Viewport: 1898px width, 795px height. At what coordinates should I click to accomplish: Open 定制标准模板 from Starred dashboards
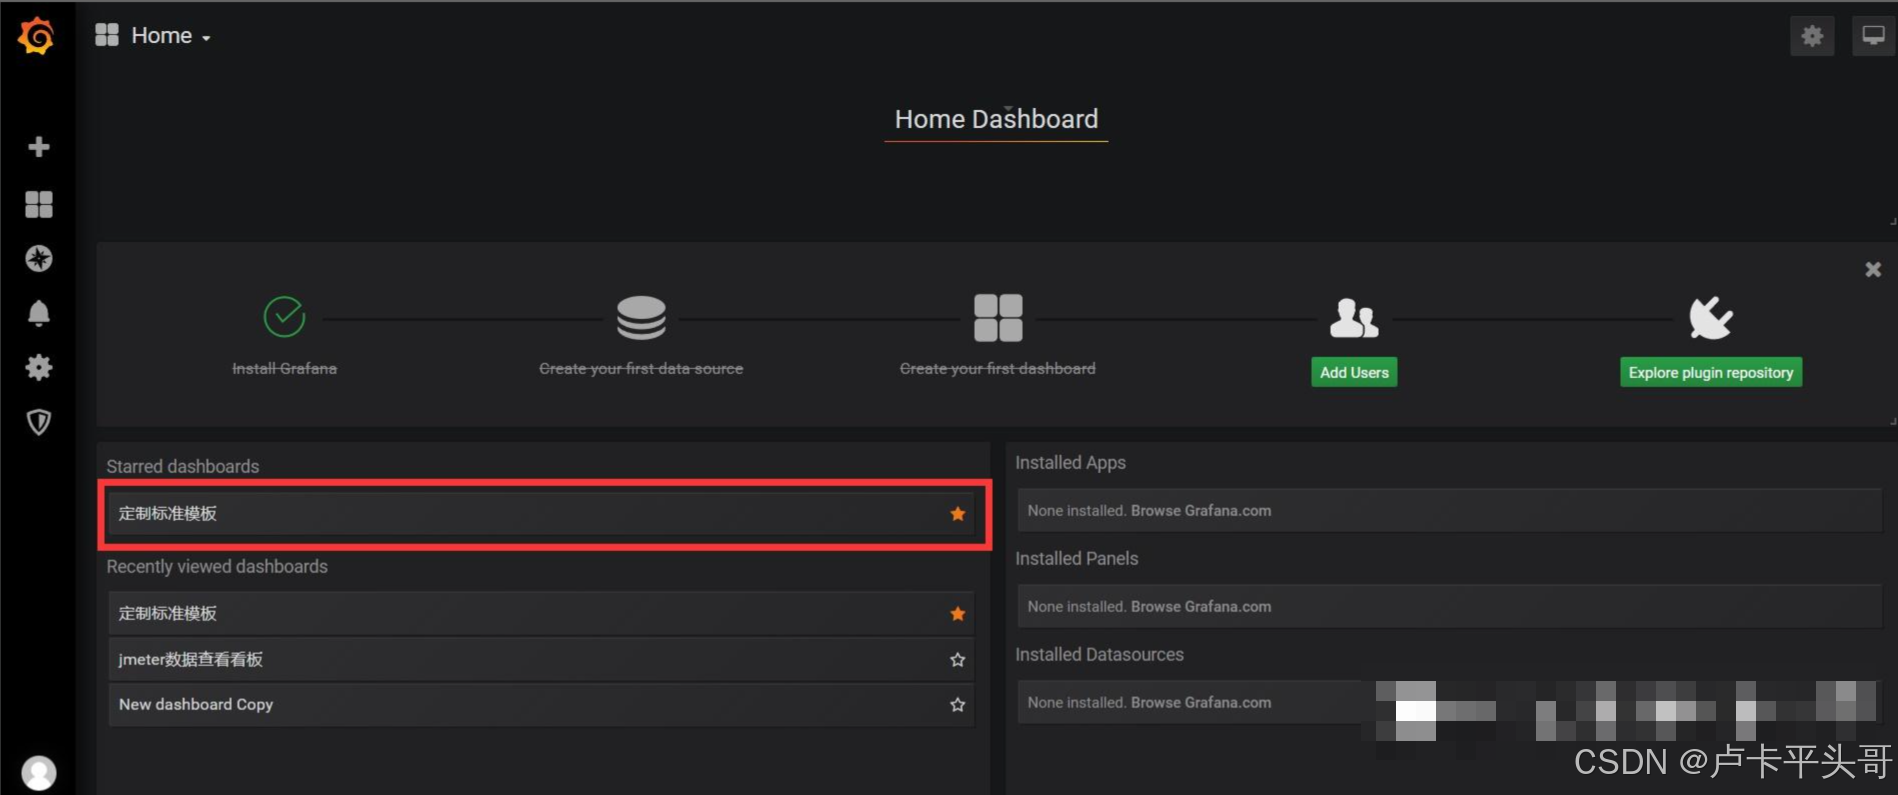pyautogui.click(x=541, y=514)
